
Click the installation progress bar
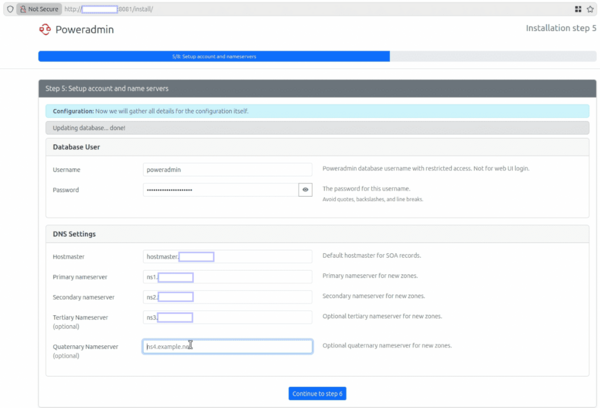[214, 56]
